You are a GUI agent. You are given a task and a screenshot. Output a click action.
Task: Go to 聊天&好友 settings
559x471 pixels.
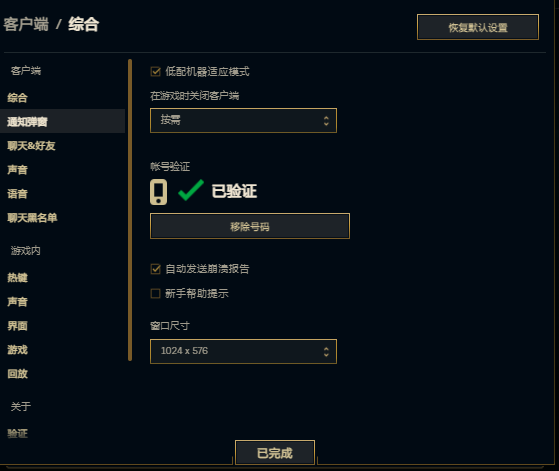[31, 145]
